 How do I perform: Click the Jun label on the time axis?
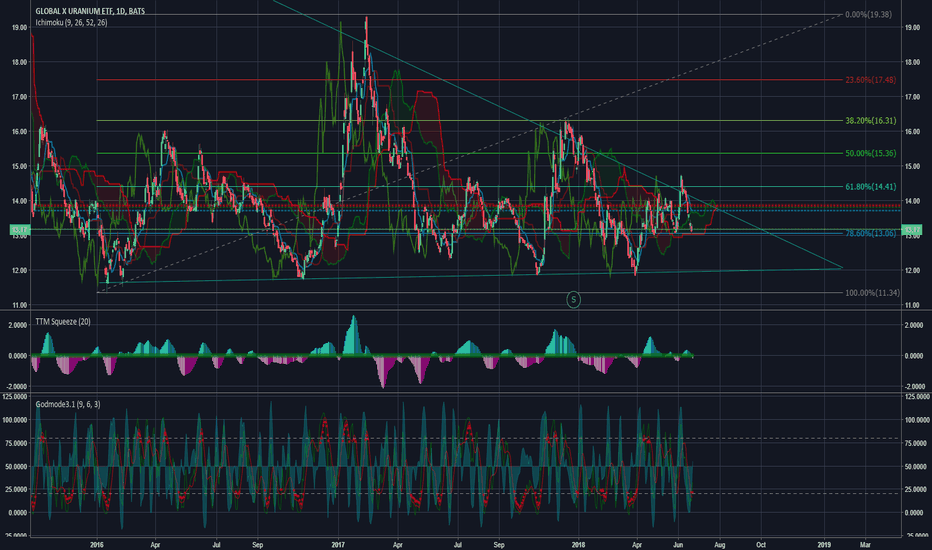[678, 545]
